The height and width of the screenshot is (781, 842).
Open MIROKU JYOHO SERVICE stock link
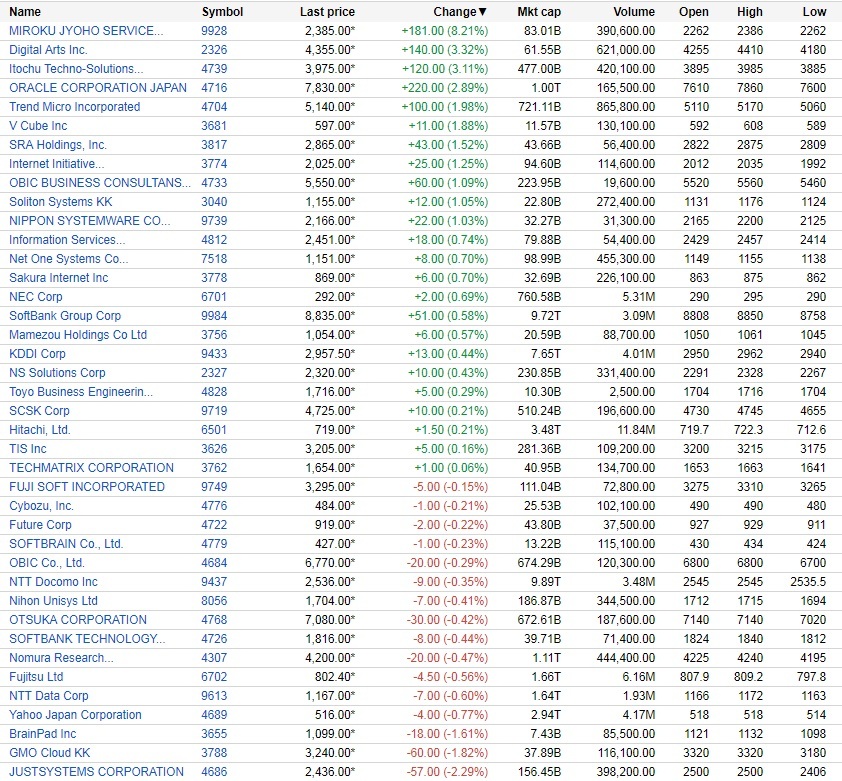coord(86,31)
